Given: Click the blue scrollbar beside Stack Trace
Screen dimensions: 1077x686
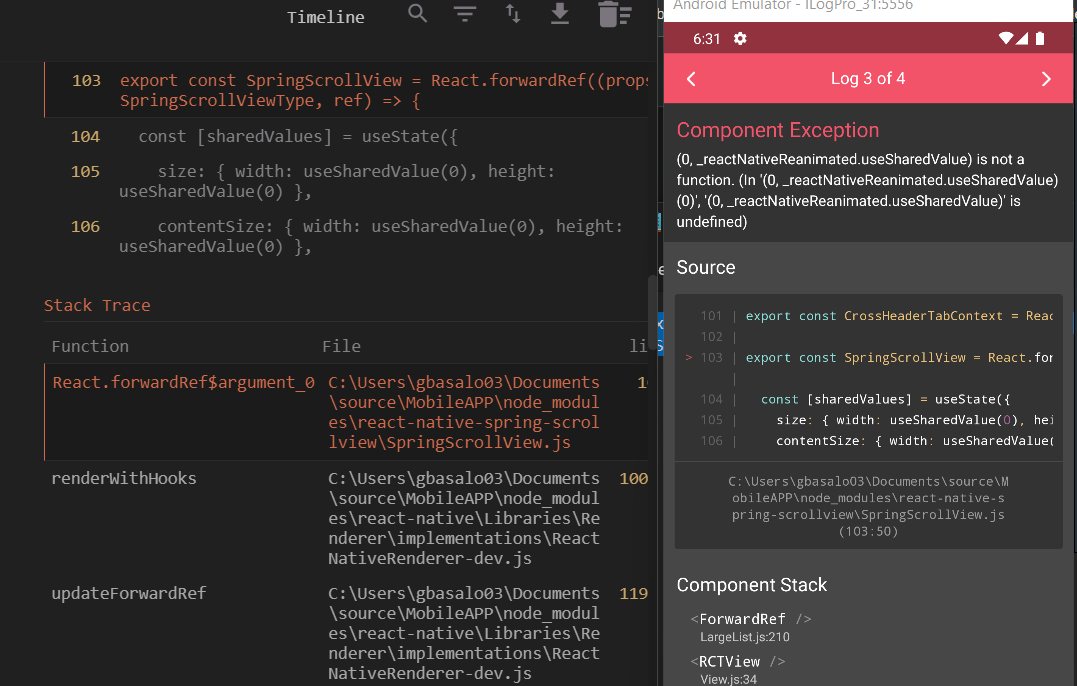Looking at the screenshot, I should point(659,330).
